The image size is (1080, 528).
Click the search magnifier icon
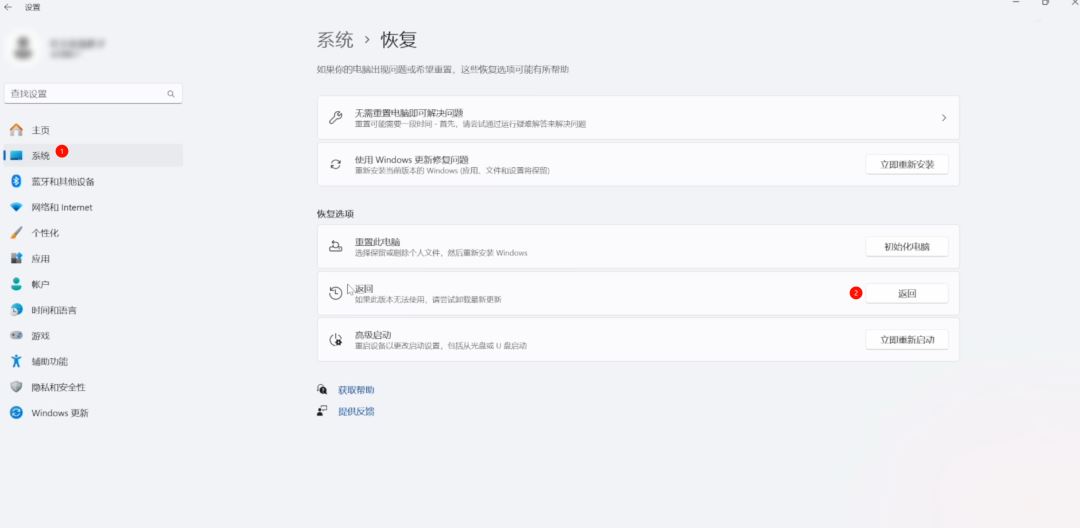(171, 94)
